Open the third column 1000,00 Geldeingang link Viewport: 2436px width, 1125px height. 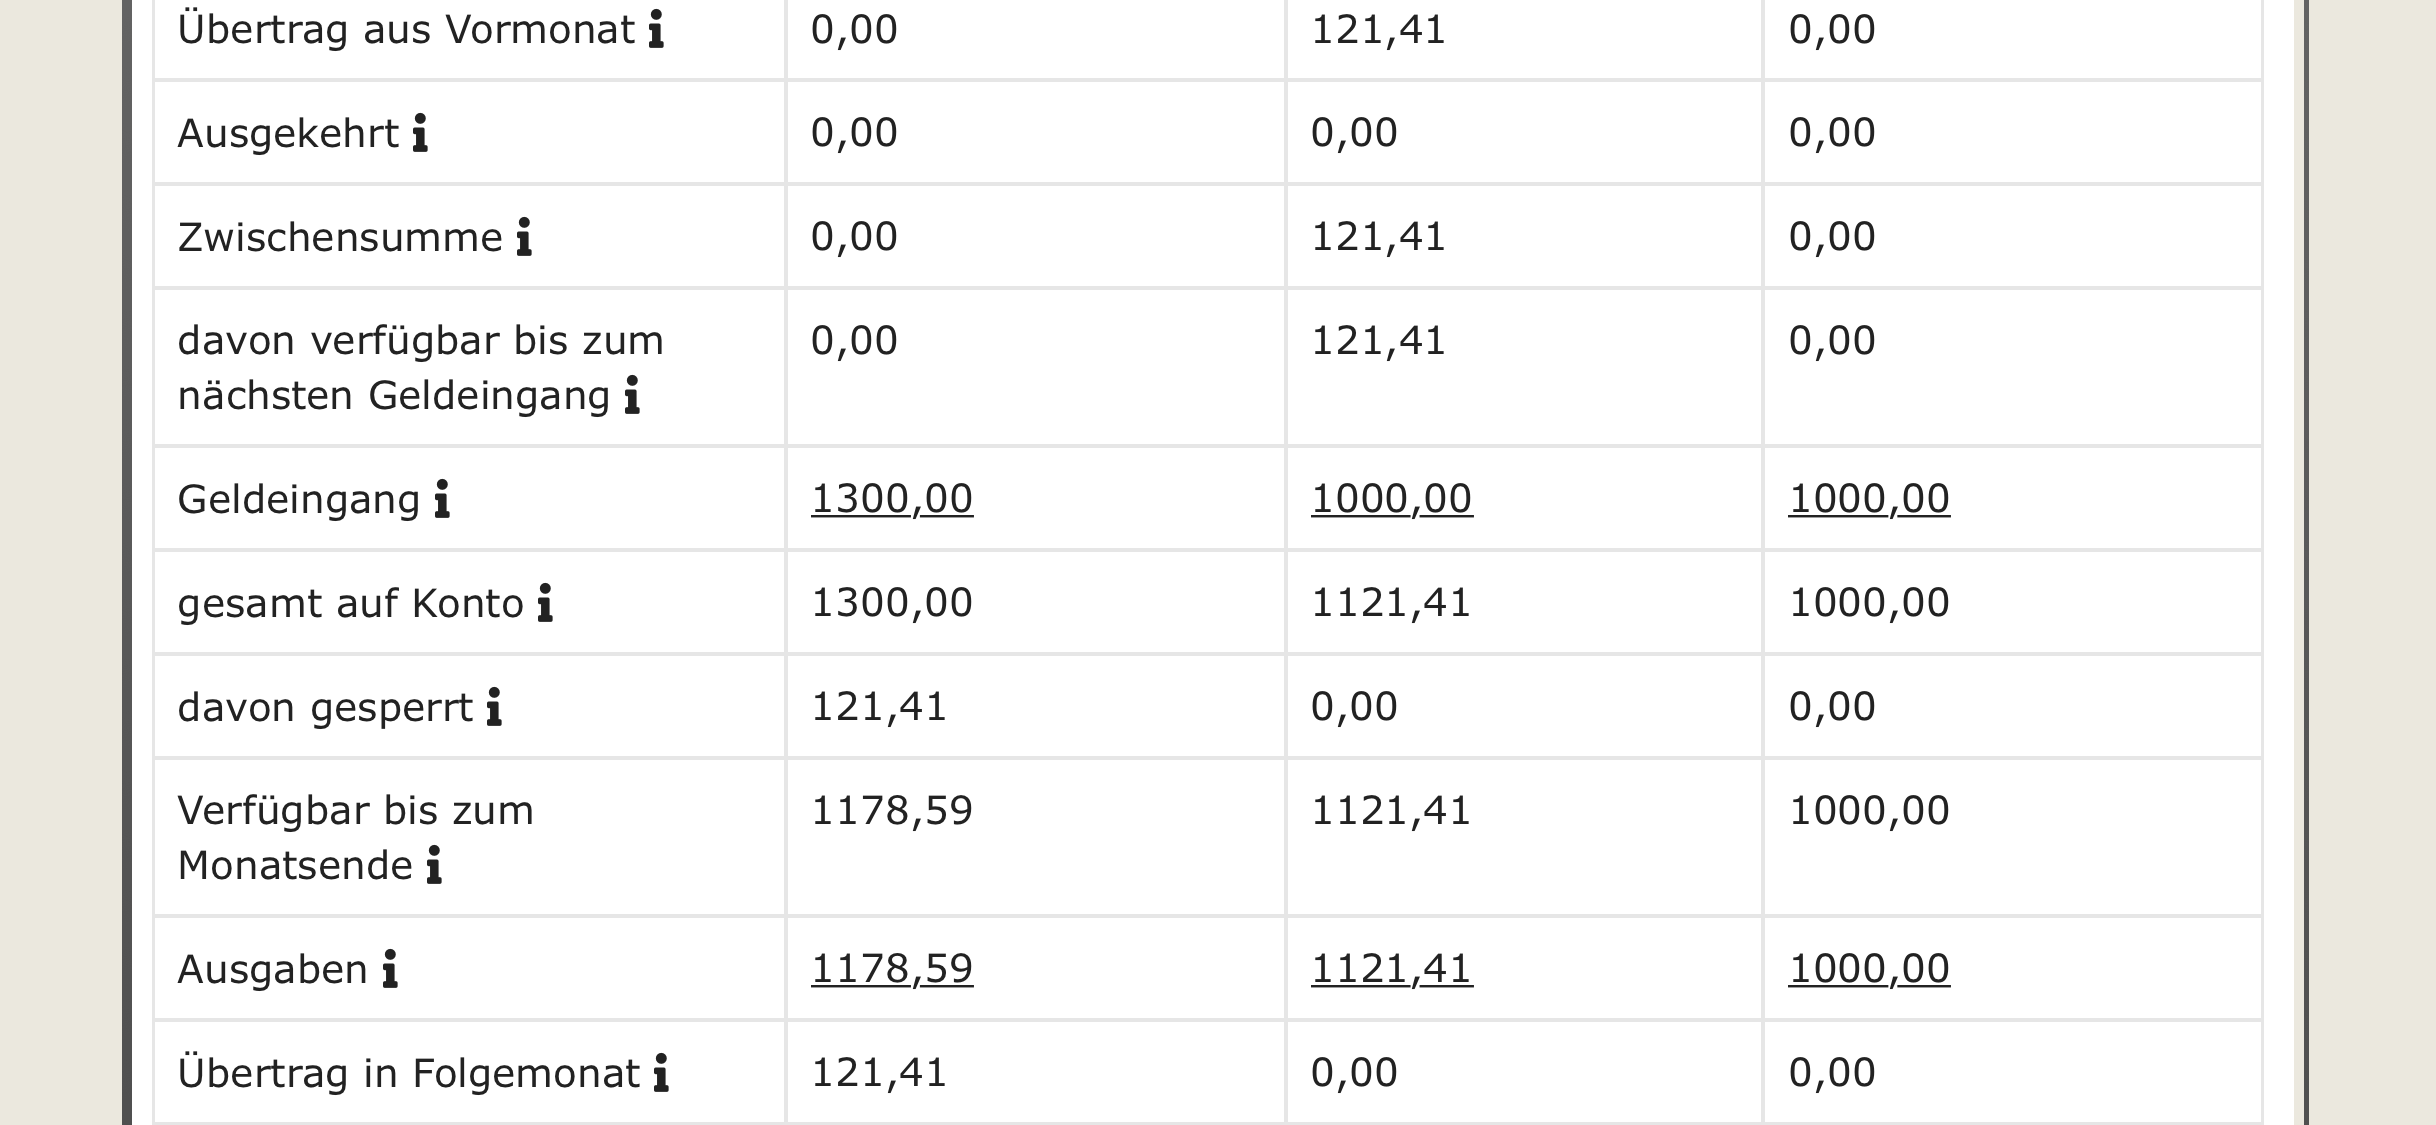(x=1869, y=499)
